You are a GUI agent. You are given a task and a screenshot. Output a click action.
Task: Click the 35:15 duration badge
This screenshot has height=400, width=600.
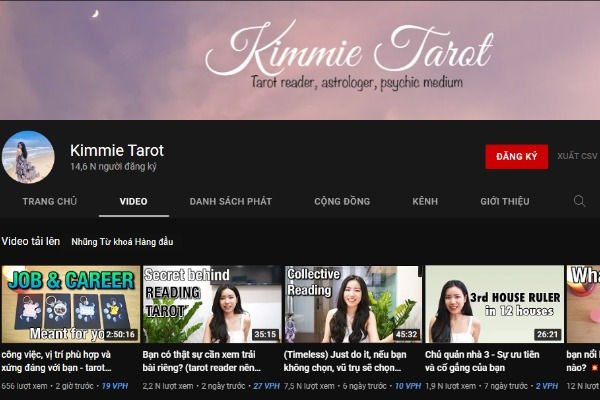point(265,335)
